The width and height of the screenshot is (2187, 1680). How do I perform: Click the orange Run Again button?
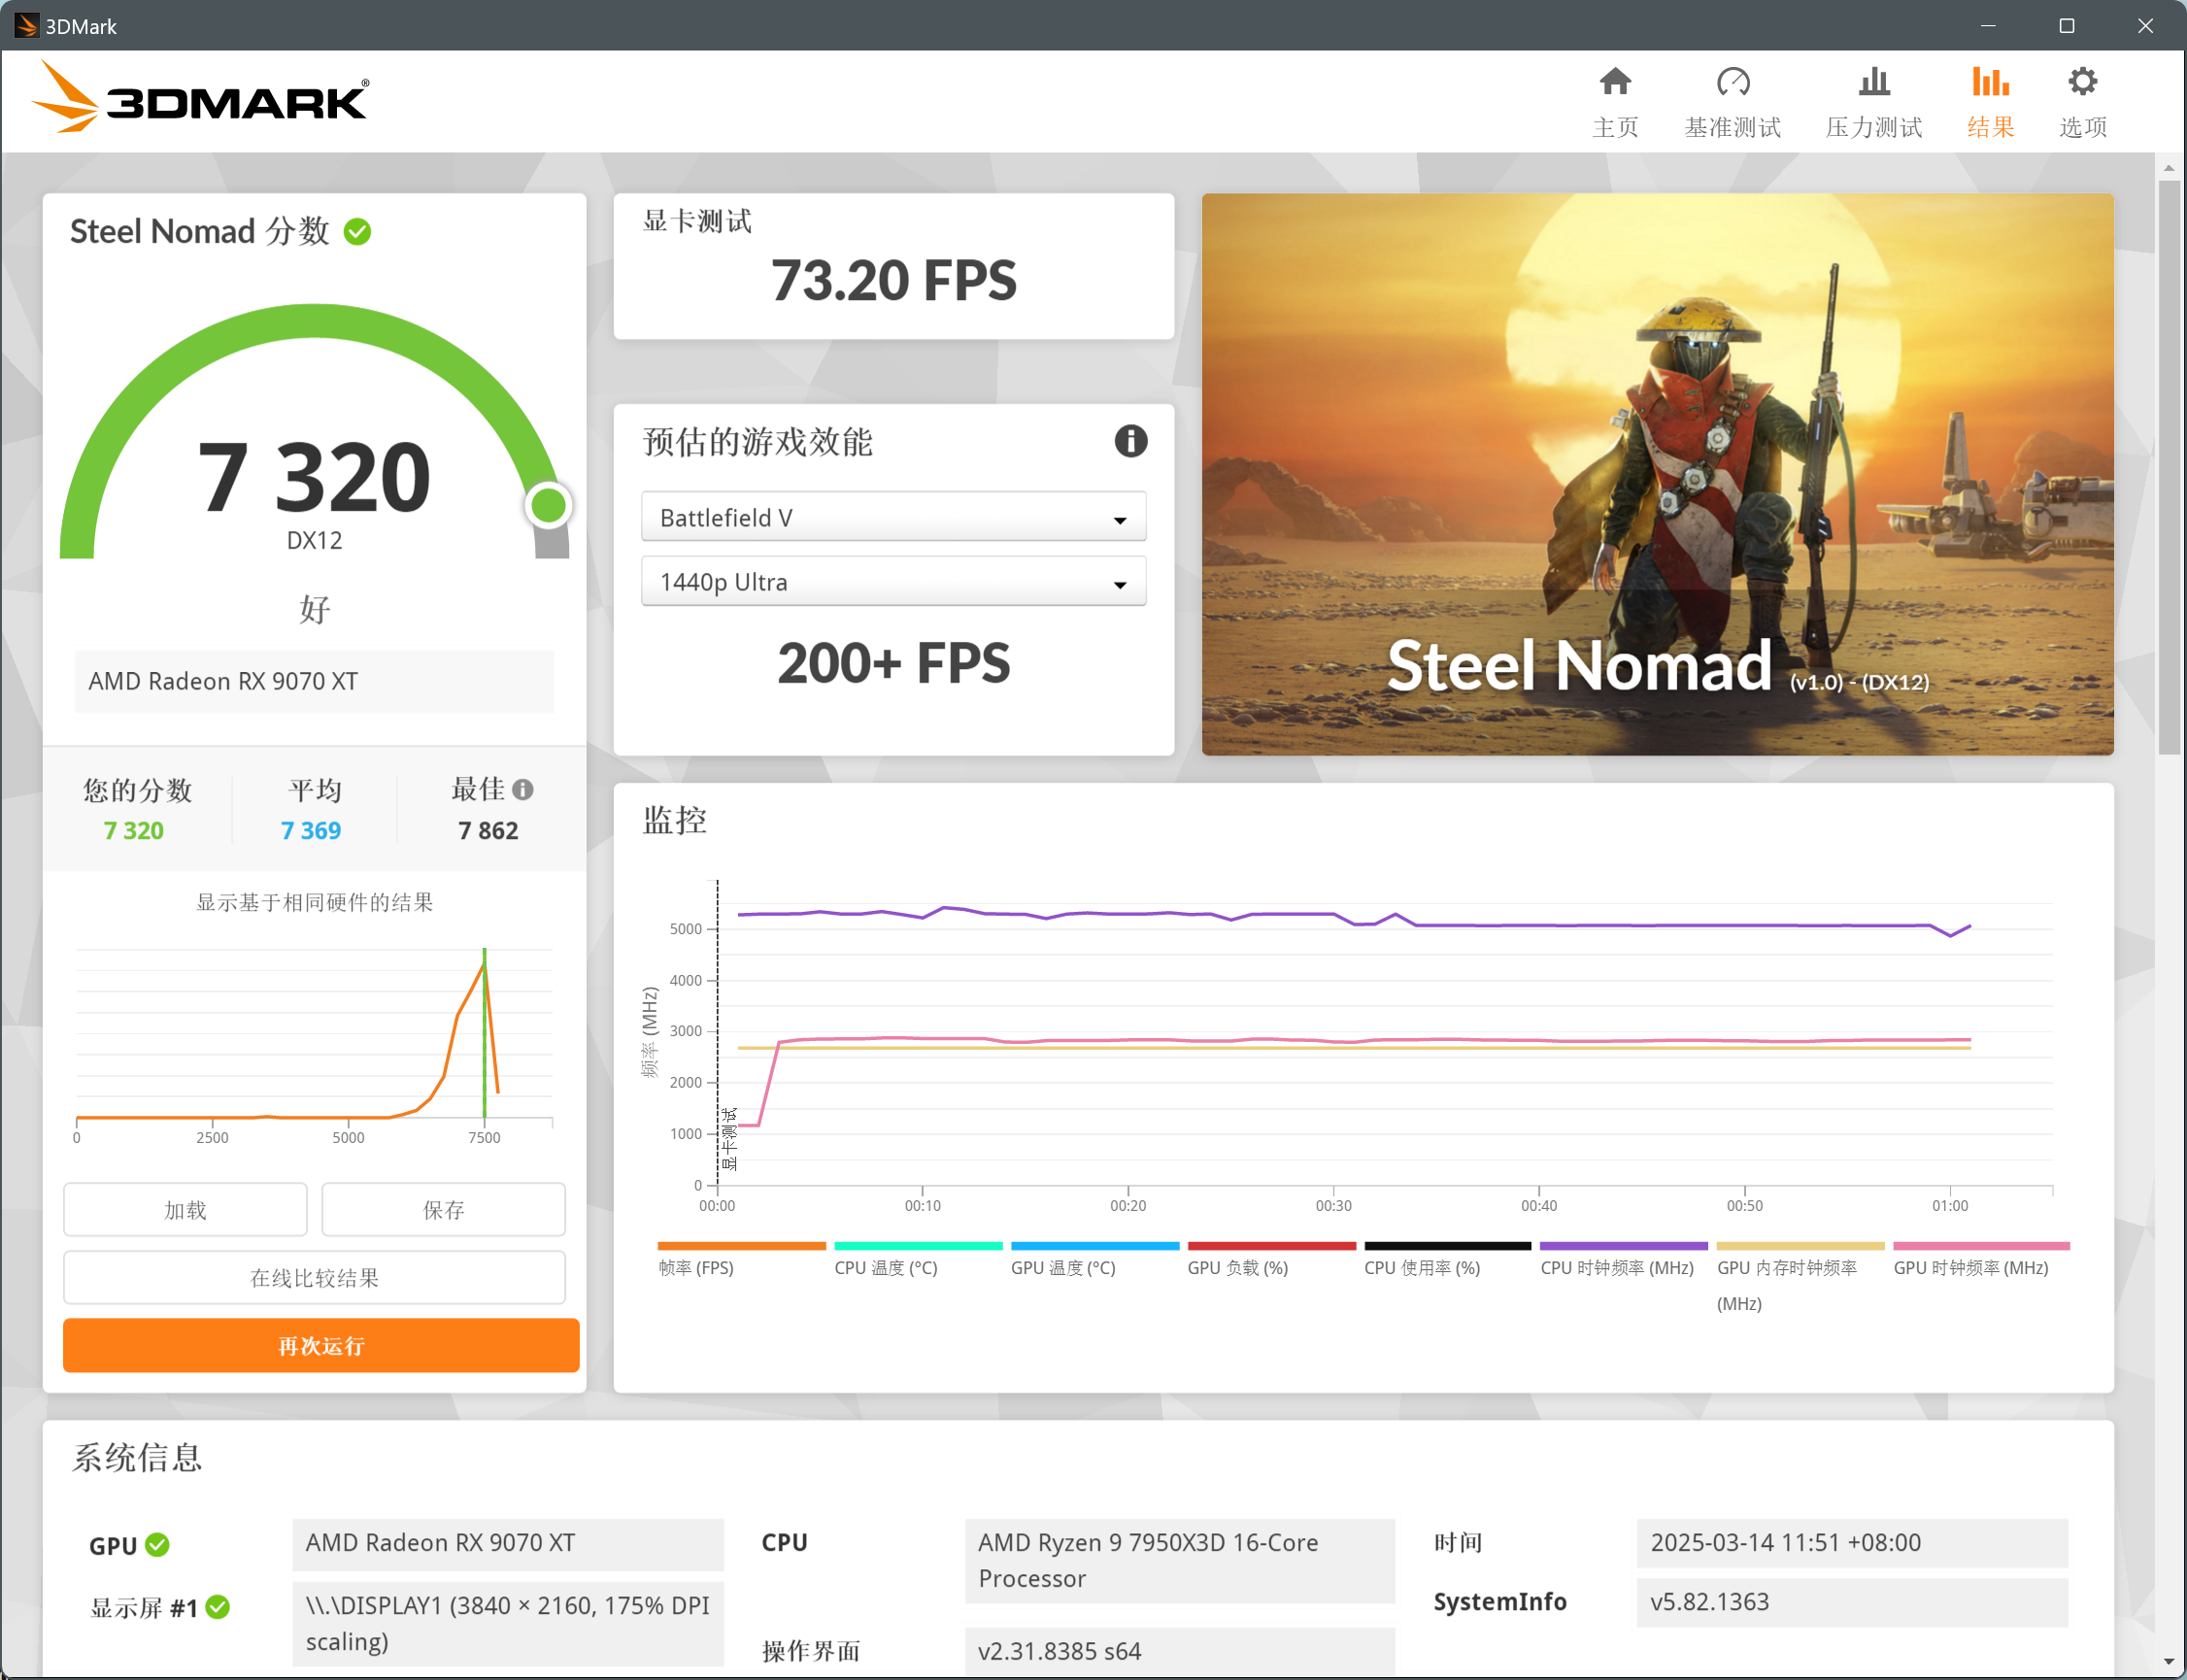(x=321, y=1345)
